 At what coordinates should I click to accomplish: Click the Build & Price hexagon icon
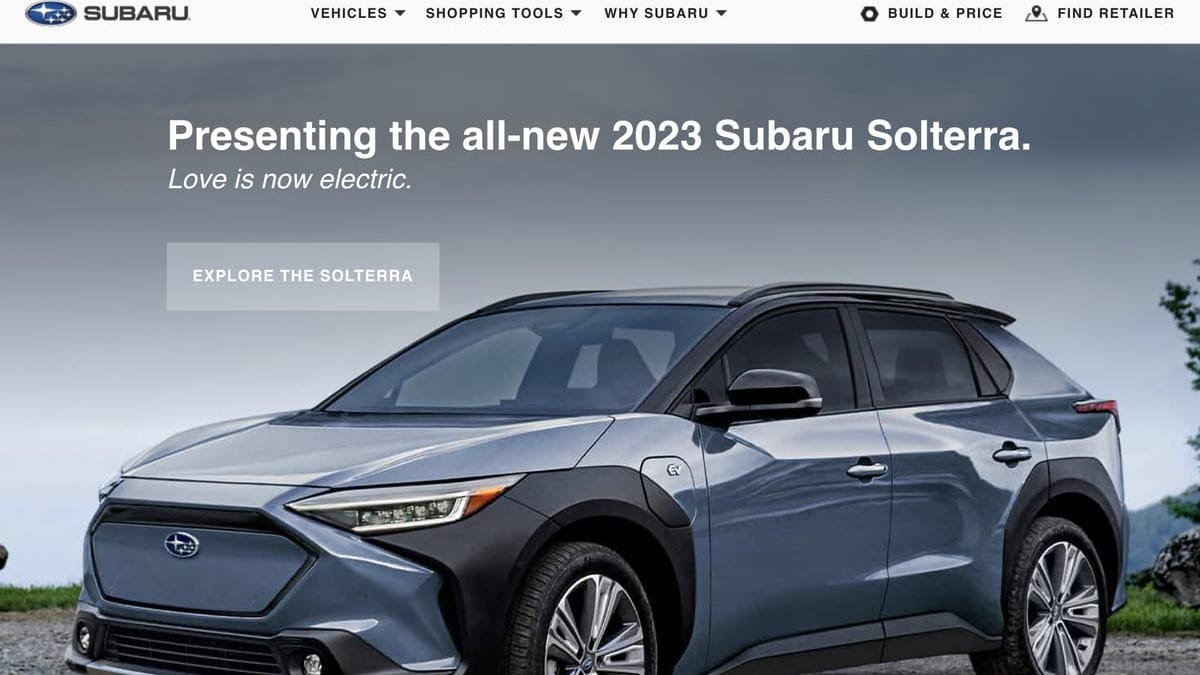(x=869, y=14)
